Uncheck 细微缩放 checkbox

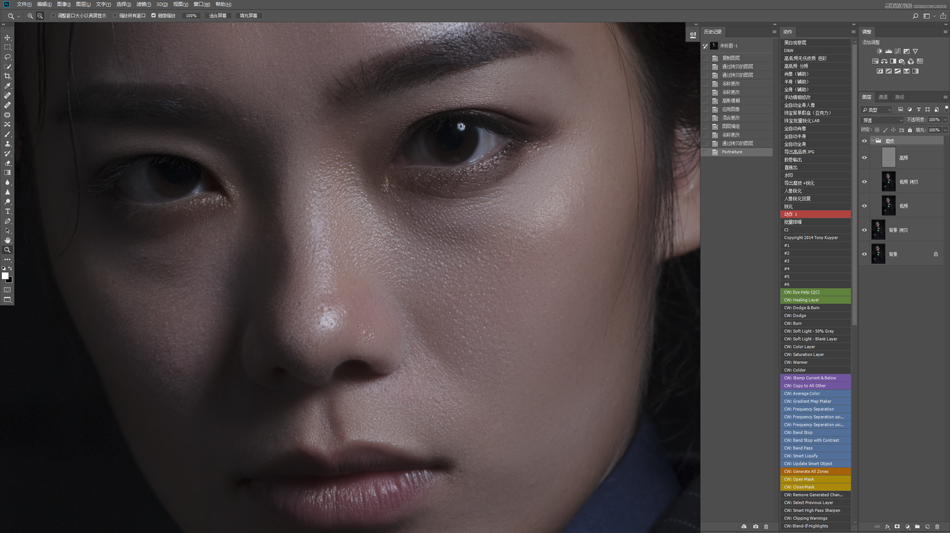153,16
